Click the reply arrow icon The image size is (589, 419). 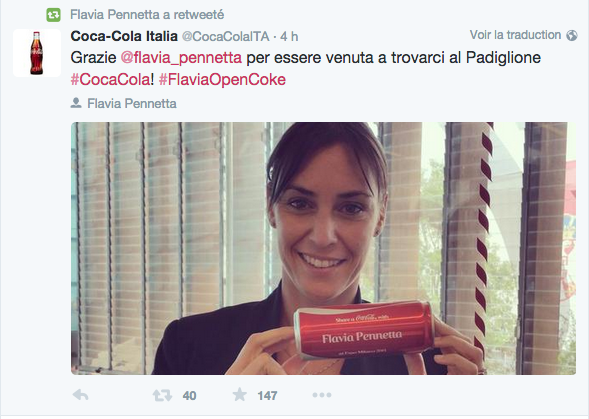[80, 395]
